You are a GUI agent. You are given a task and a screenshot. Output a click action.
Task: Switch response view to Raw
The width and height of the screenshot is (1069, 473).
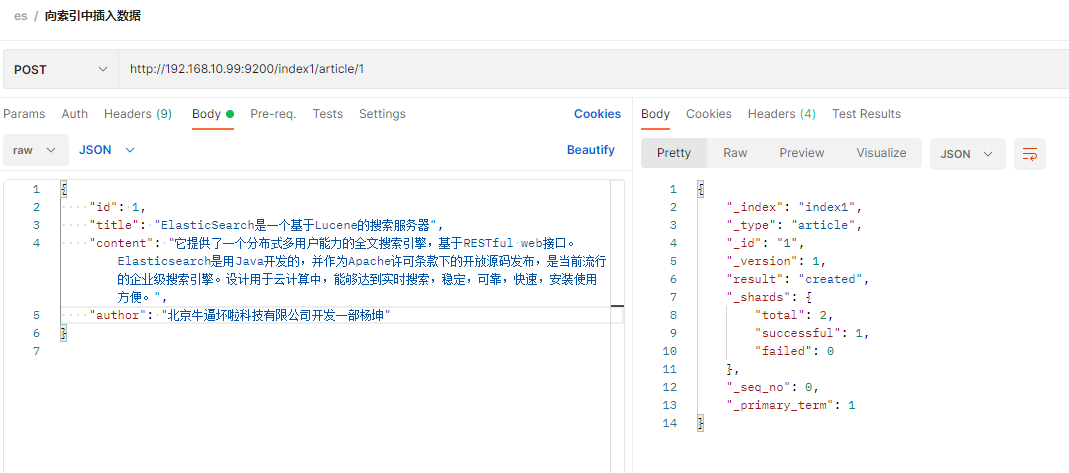pos(735,153)
